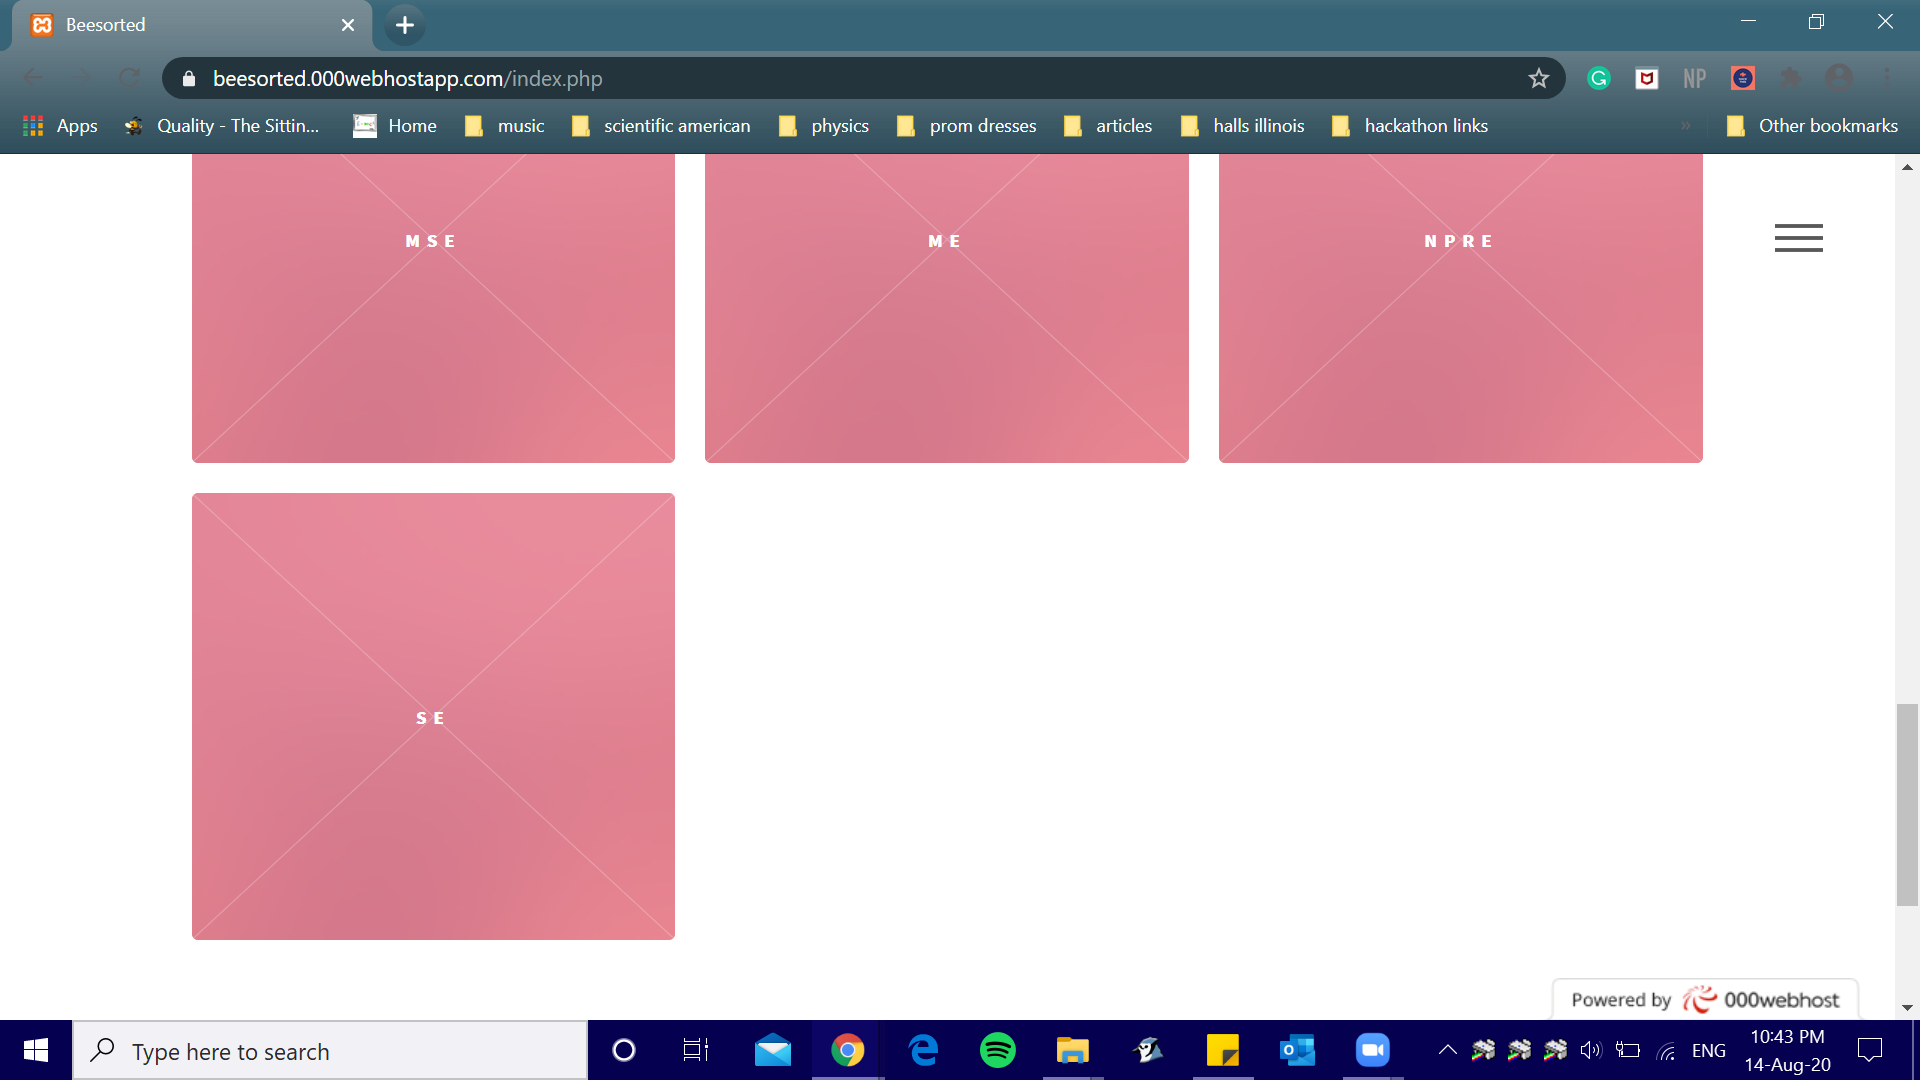Open Chrome profile avatar icon
The height and width of the screenshot is (1080, 1920).
pos(1838,78)
